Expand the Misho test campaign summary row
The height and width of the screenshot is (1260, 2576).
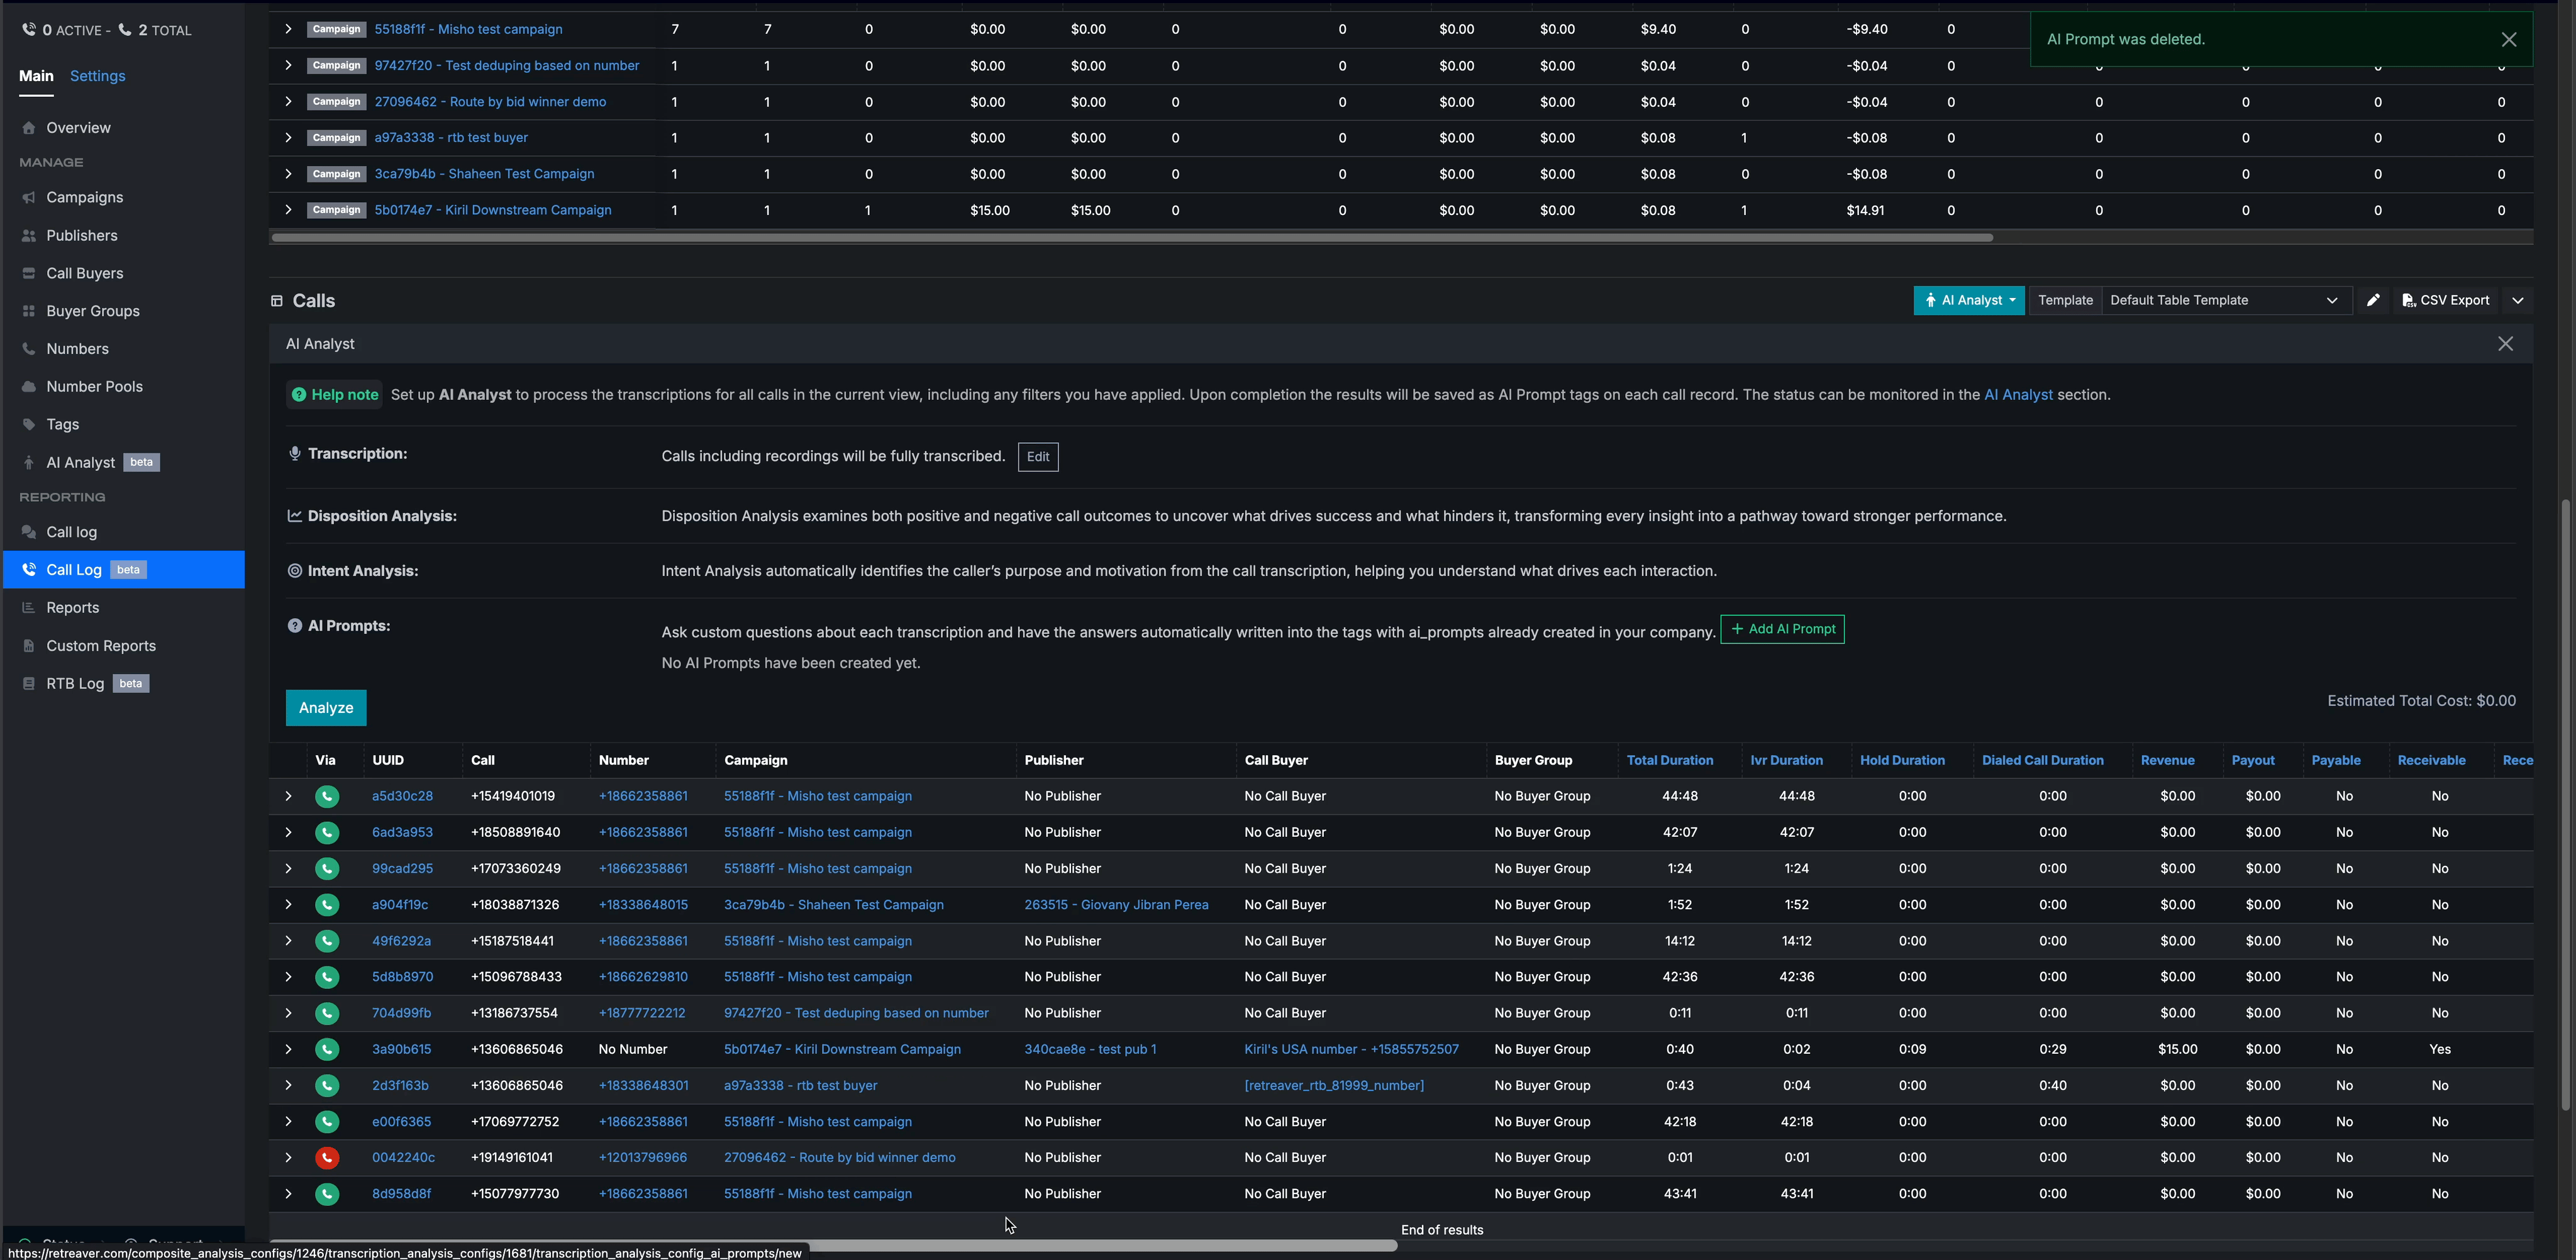[288, 29]
